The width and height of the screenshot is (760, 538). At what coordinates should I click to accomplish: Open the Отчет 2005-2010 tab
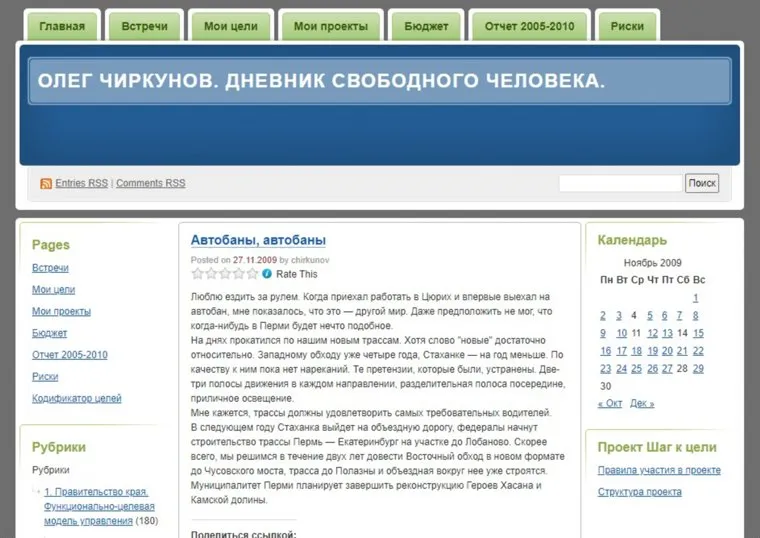pos(529,26)
